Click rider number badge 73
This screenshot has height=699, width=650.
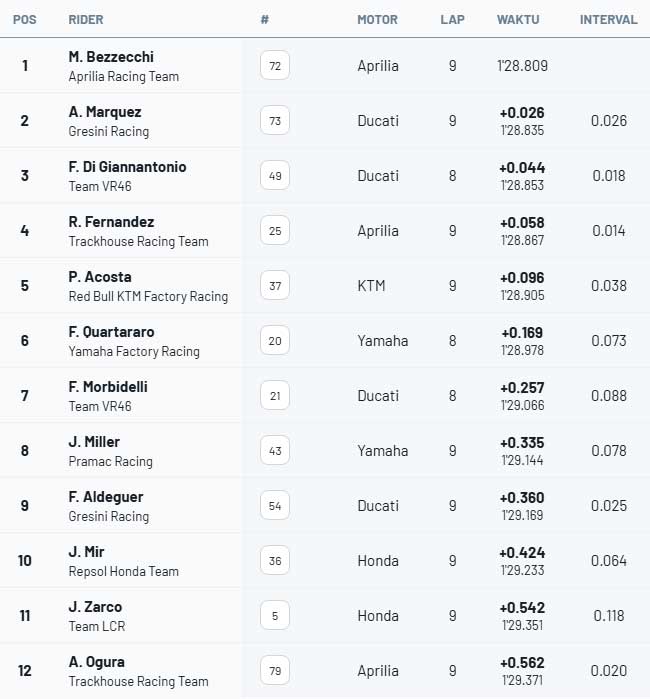tap(275, 121)
